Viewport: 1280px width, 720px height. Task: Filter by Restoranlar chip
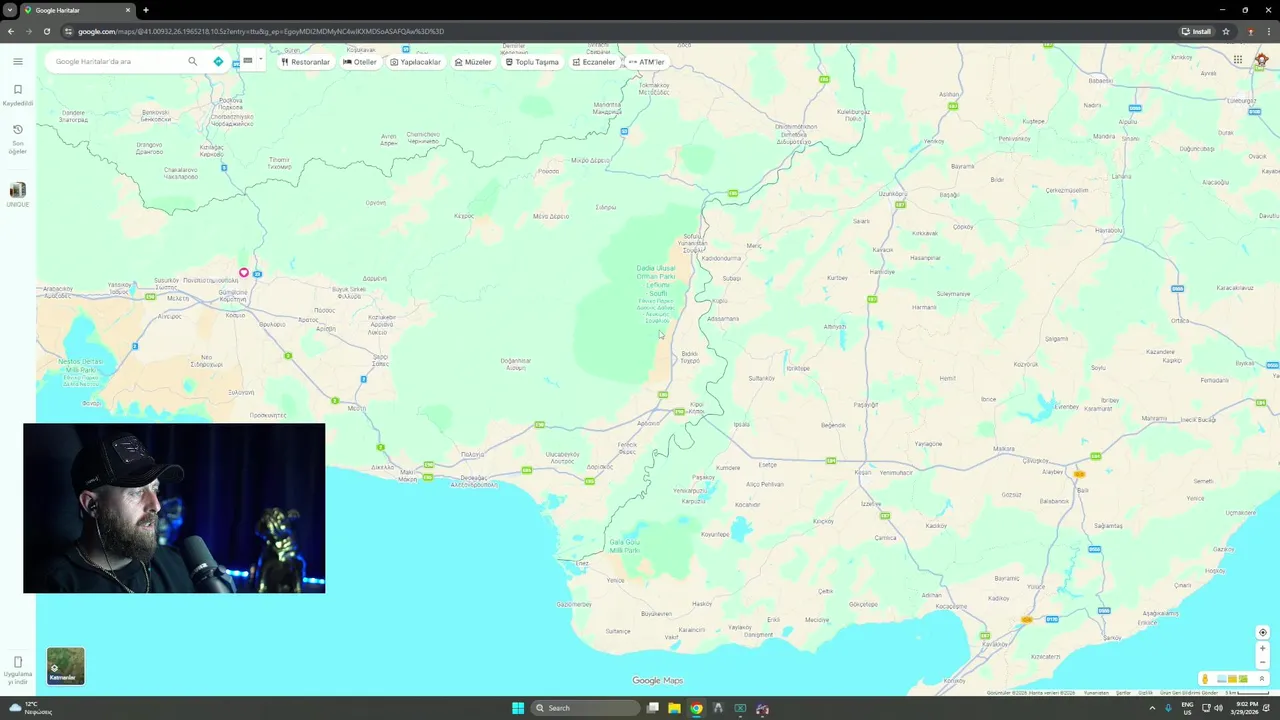coord(305,62)
